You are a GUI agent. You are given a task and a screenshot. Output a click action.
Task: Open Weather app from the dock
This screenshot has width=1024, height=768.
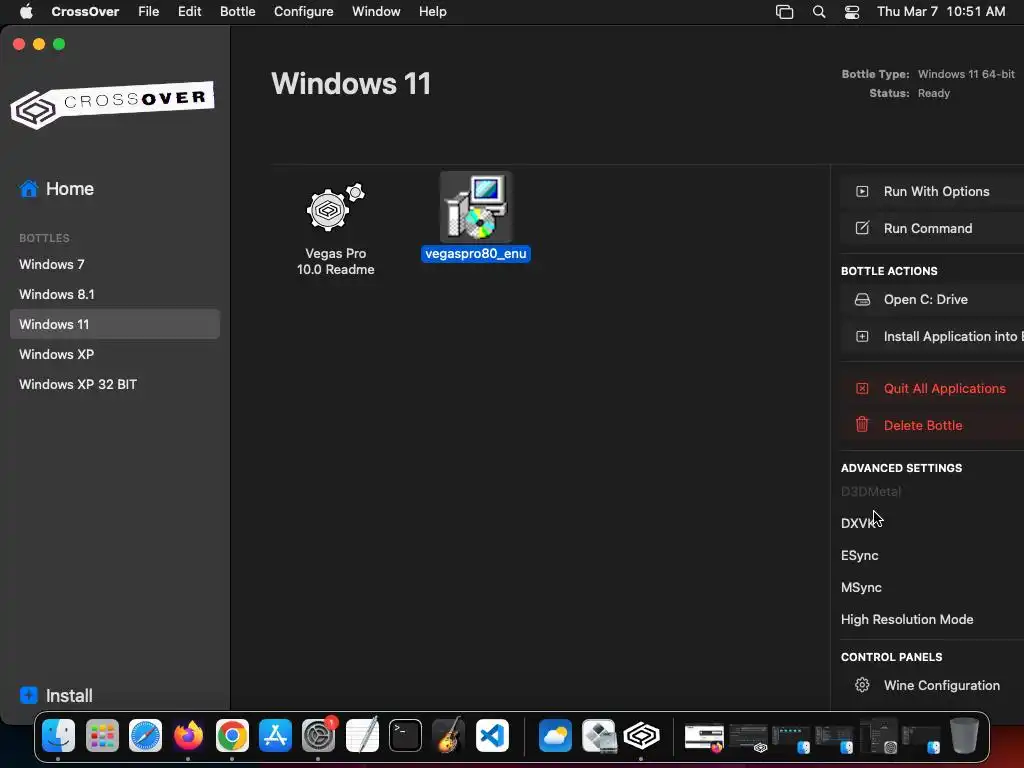(x=555, y=736)
